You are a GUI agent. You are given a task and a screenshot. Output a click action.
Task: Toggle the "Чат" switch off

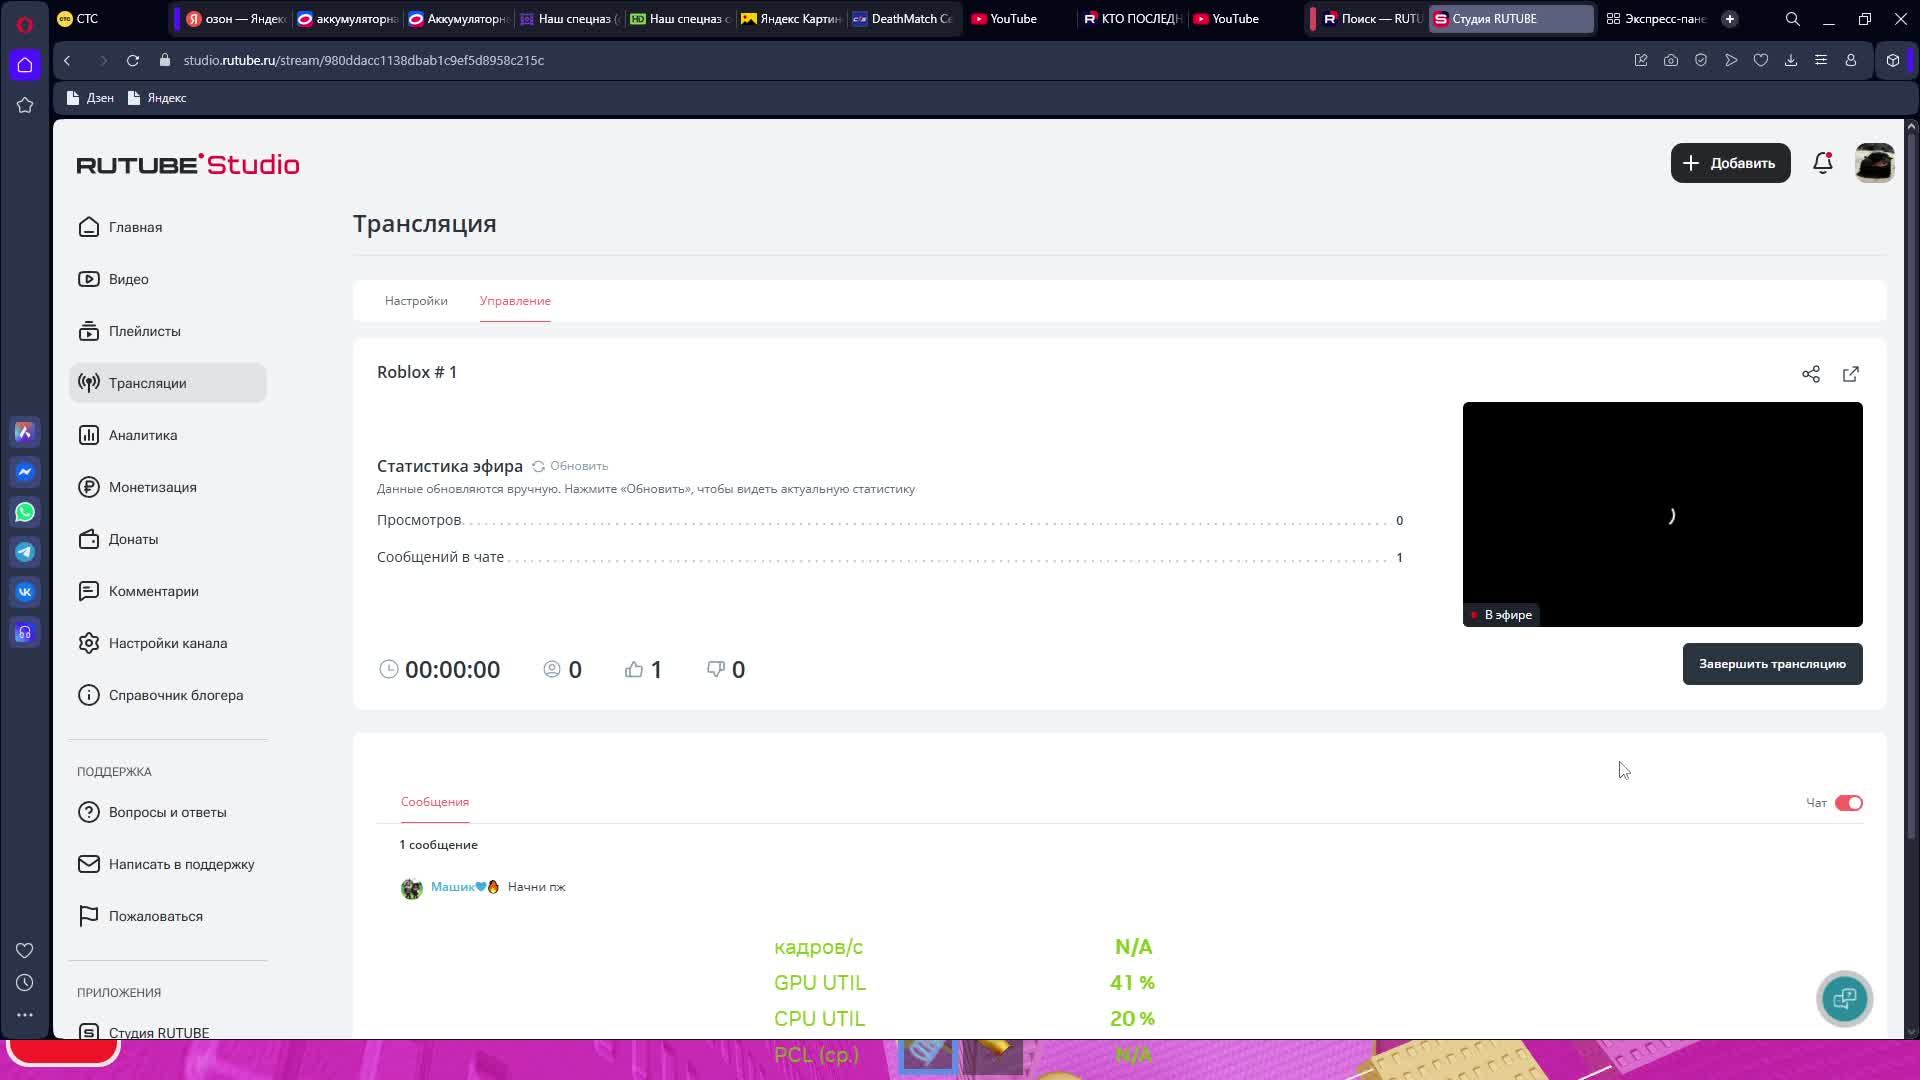[1848, 803]
